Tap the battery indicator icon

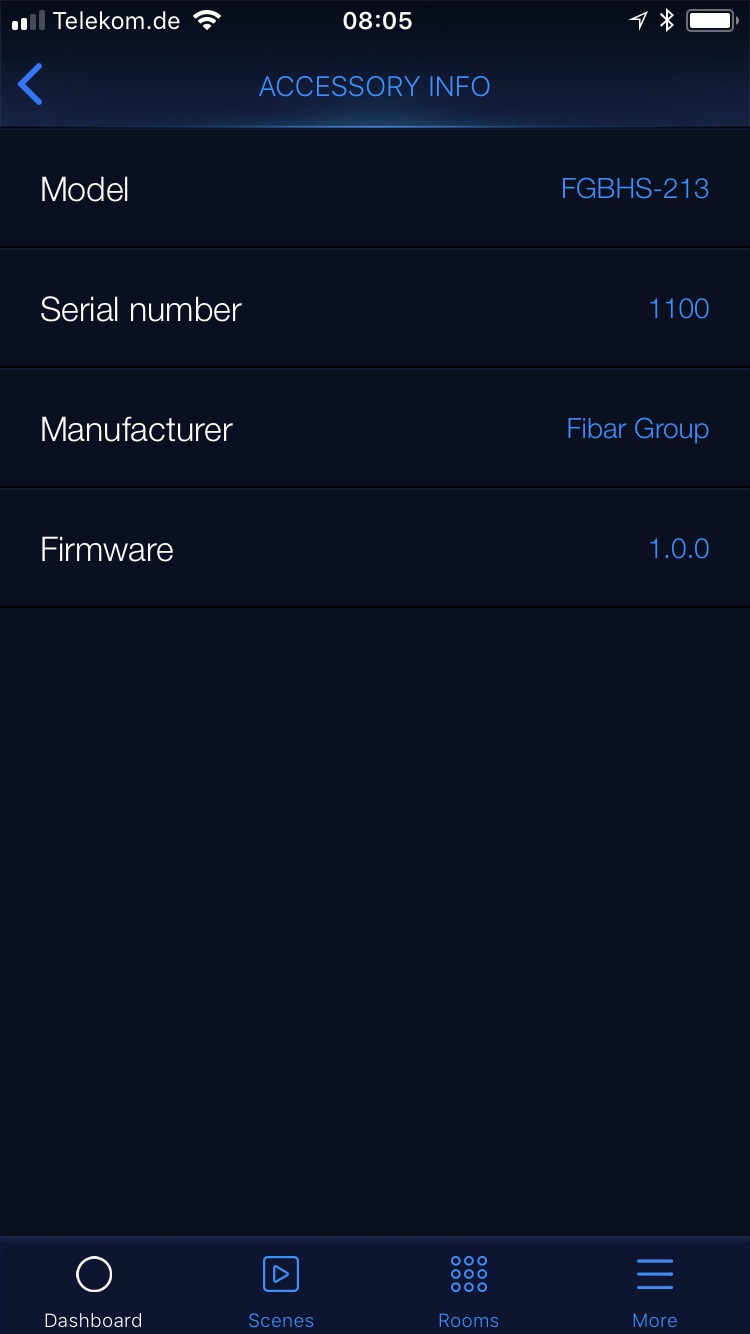712,20
